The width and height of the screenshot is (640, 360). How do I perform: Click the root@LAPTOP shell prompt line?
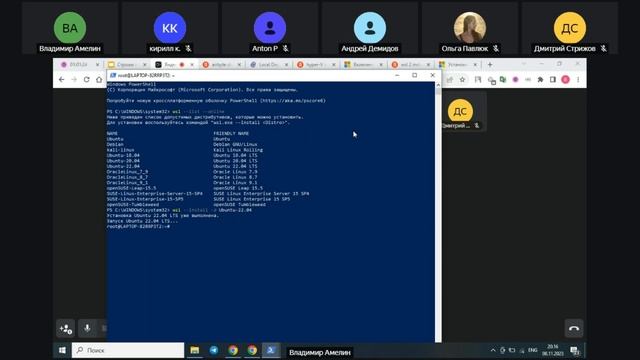pyautogui.click(x=138, y=226)
